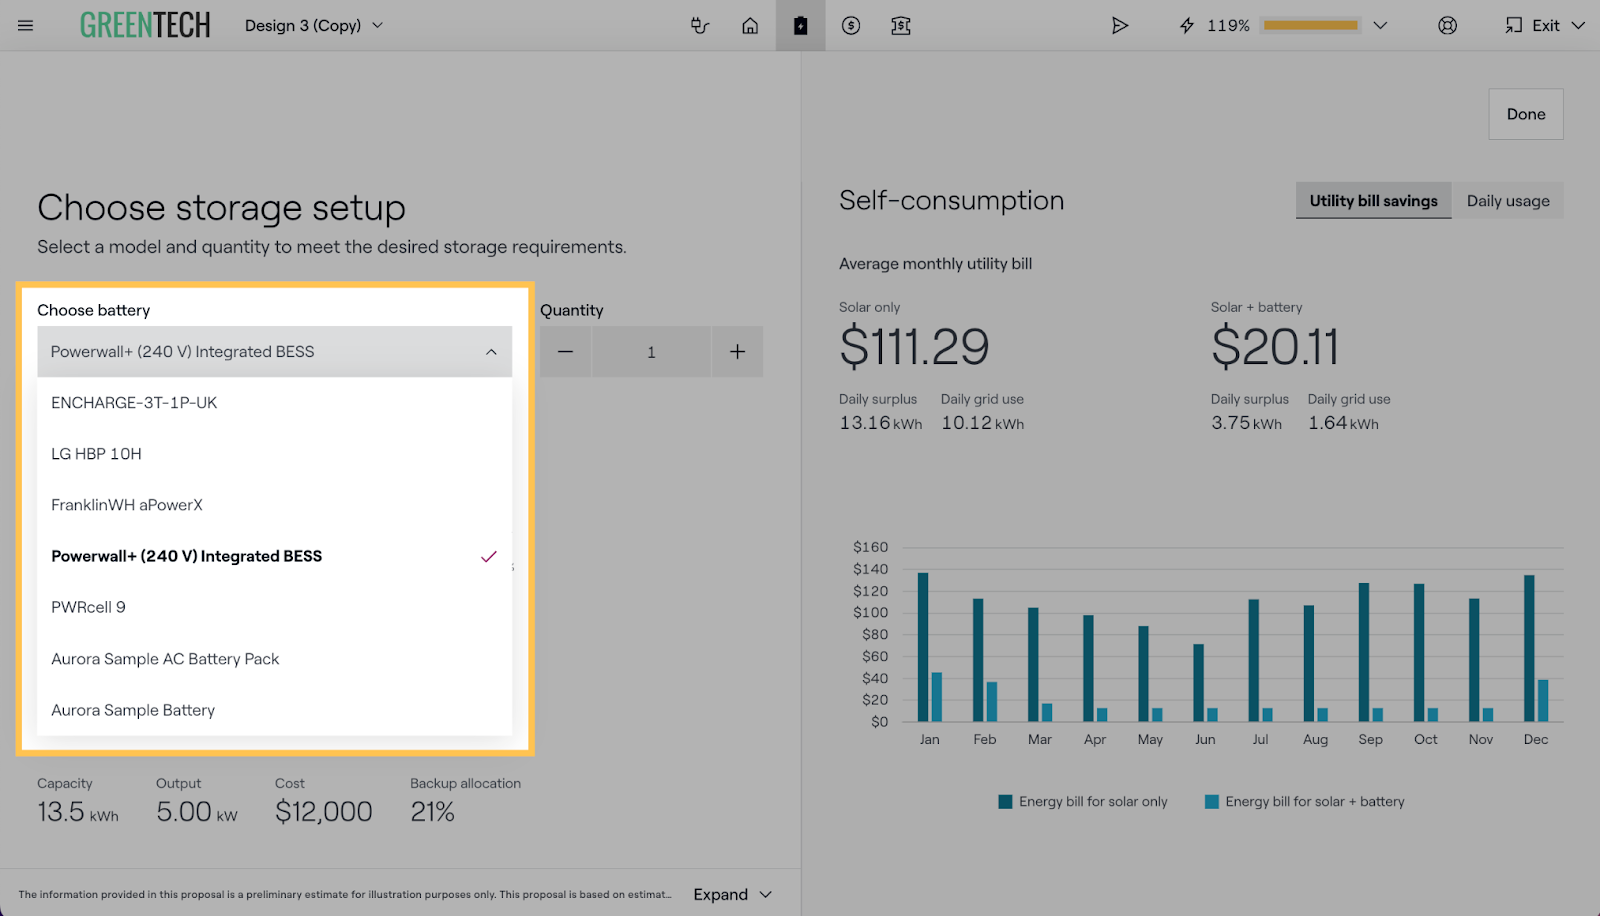Expand the Exit dropdown arrow

pos(1578,25)
